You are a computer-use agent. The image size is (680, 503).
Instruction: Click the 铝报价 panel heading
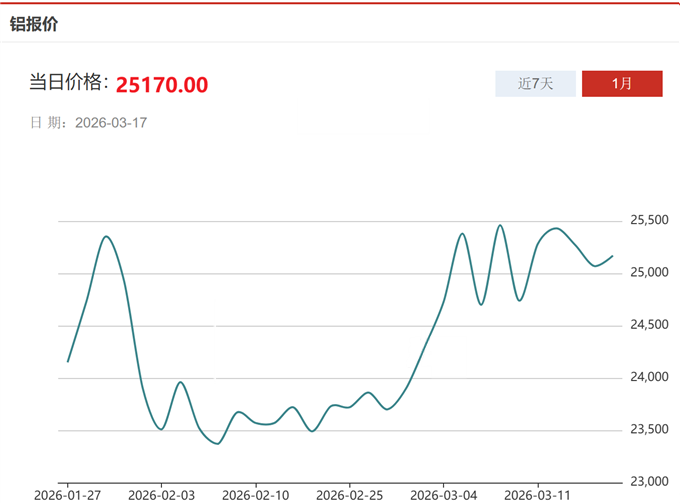tap(34, 24)
